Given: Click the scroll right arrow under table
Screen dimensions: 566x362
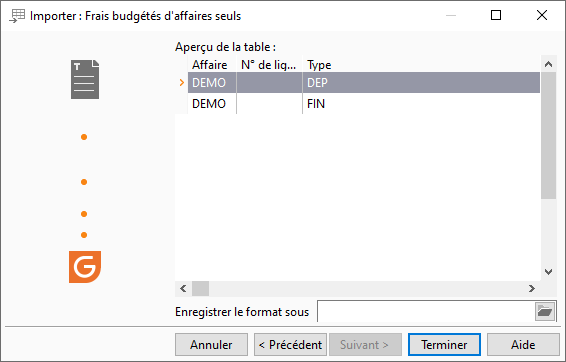Looking at the screenshot, I should (x=532, y=288).
